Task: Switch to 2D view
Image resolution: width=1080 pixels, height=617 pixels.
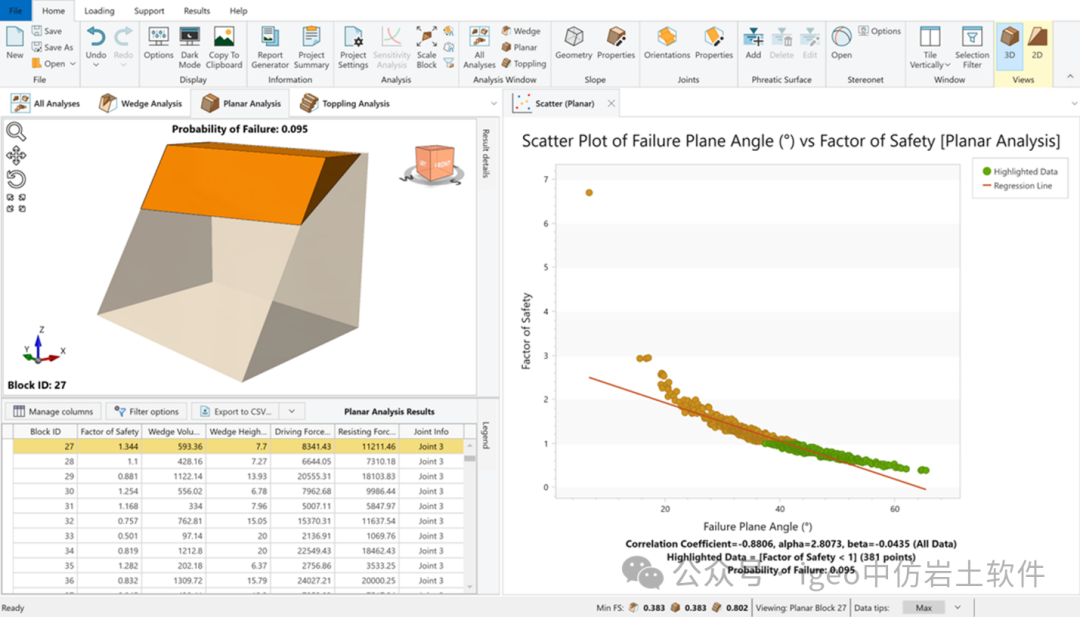Action: pyautogui.click(x=1037, y=43)
